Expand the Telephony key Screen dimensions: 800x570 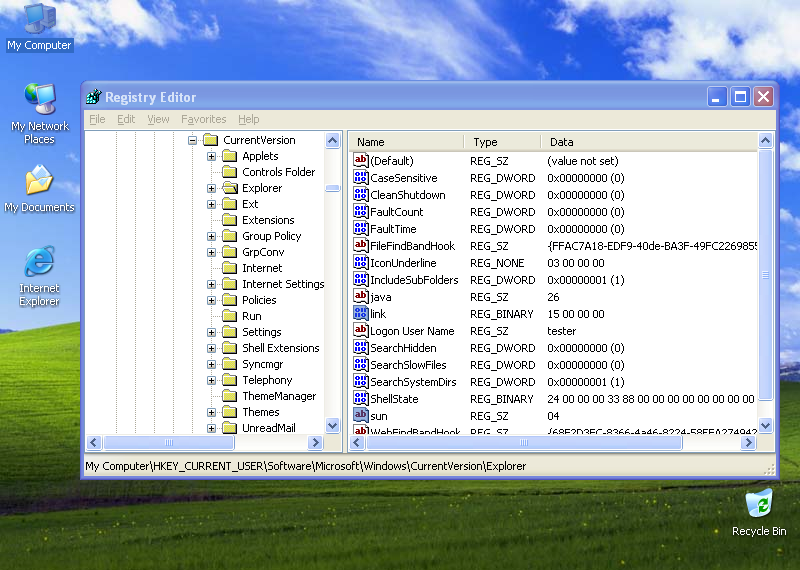click(x=211, y=380)
